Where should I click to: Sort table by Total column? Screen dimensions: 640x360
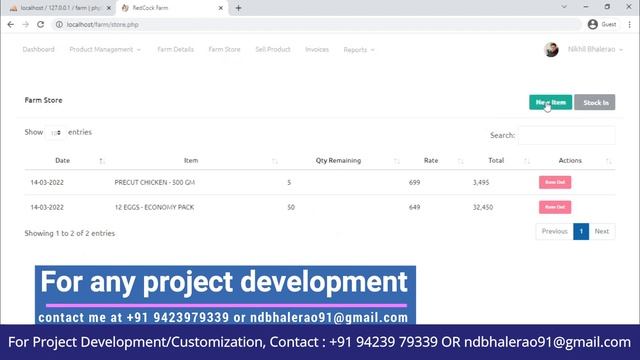[496, 160]
